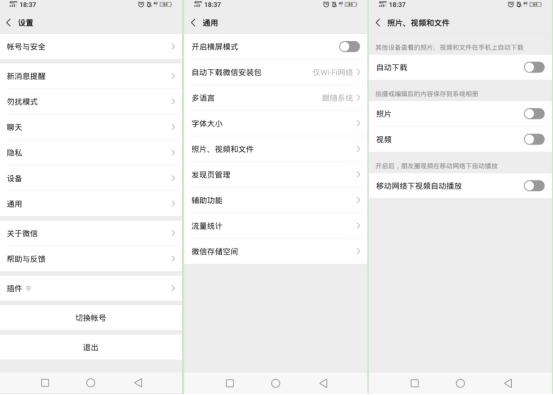553x395 pixels.
Task: Tap the small icon next to 插件
Action: (x=28, y=288)
